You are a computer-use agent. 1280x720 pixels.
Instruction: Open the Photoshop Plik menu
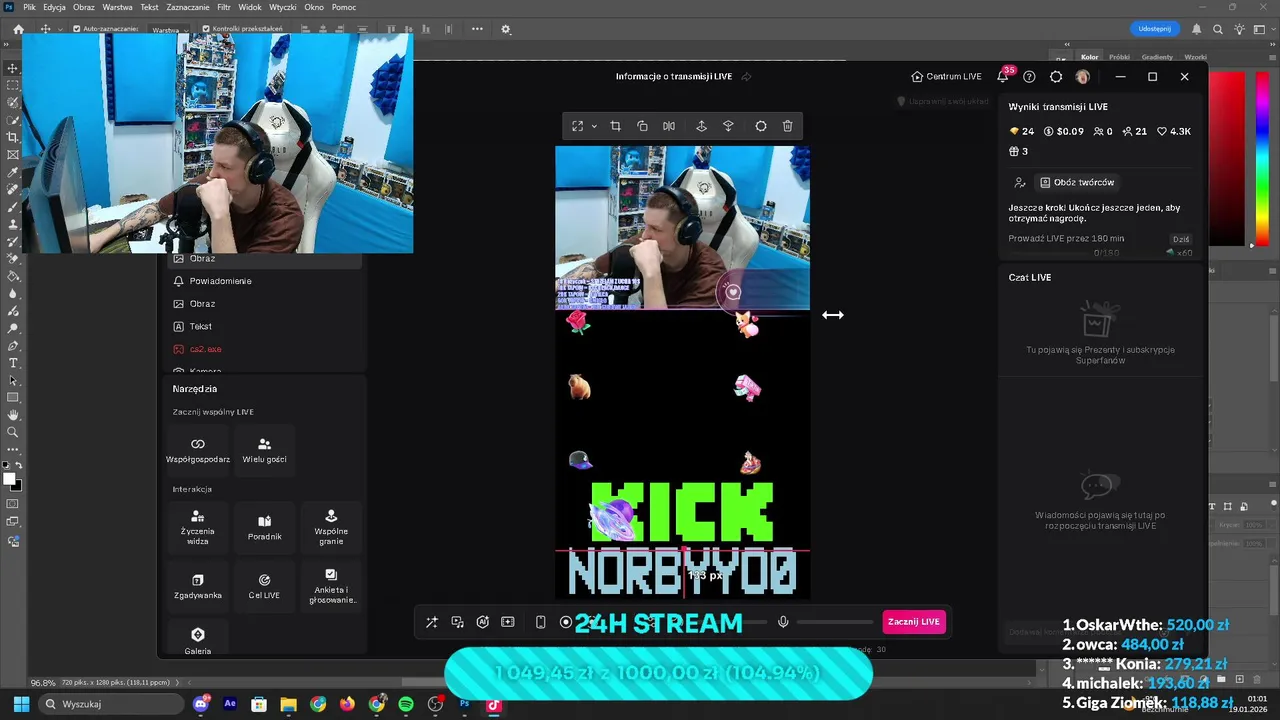click(30, 7)
